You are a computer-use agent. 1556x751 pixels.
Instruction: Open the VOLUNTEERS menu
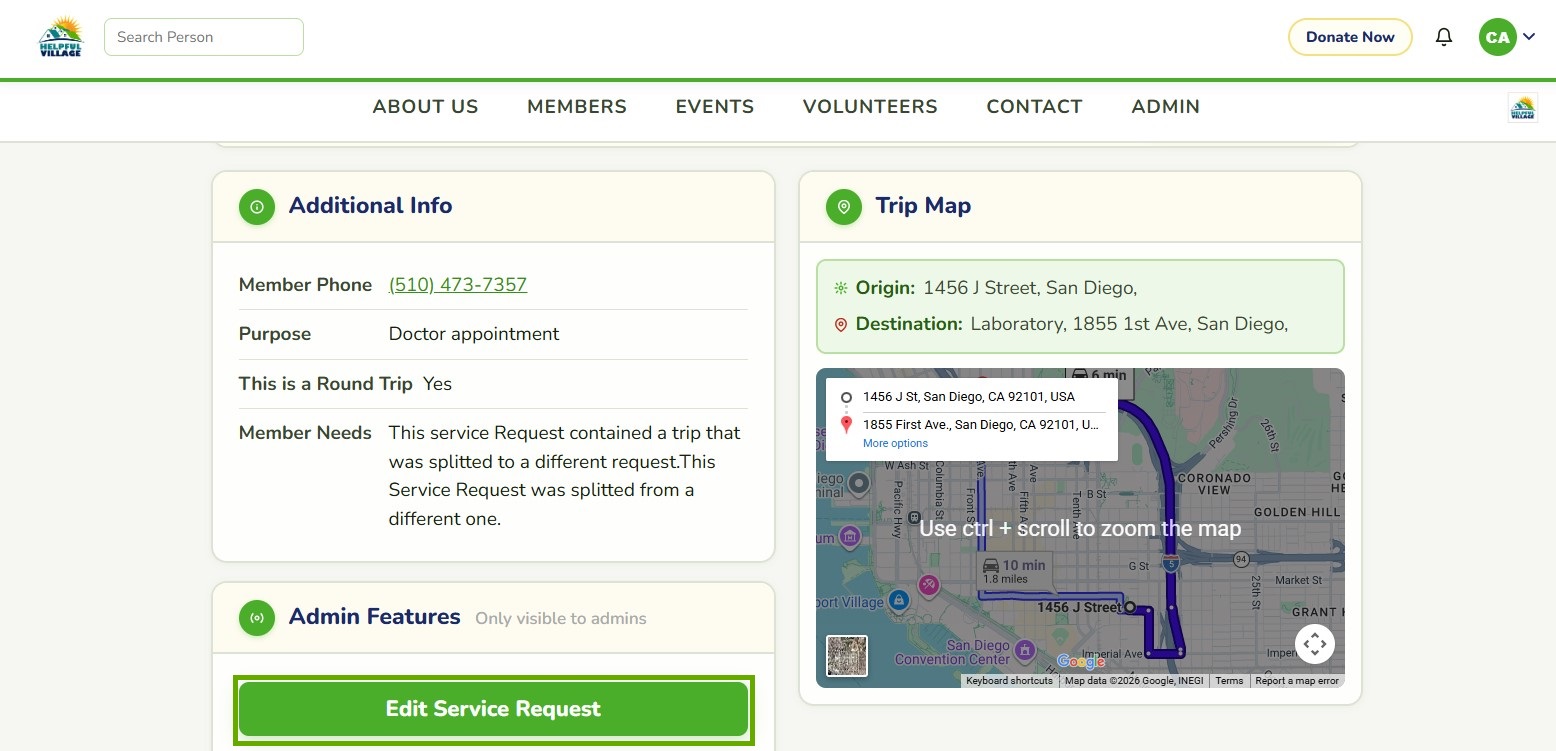click(x=870, y=107)
